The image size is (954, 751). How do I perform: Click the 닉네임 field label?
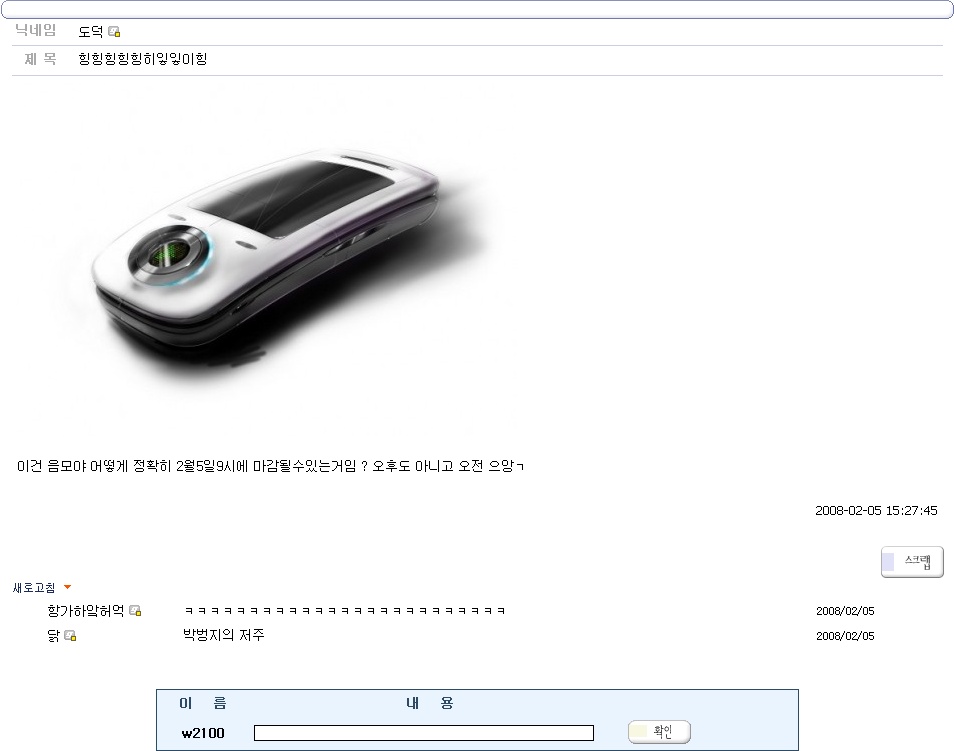[35, 30]
